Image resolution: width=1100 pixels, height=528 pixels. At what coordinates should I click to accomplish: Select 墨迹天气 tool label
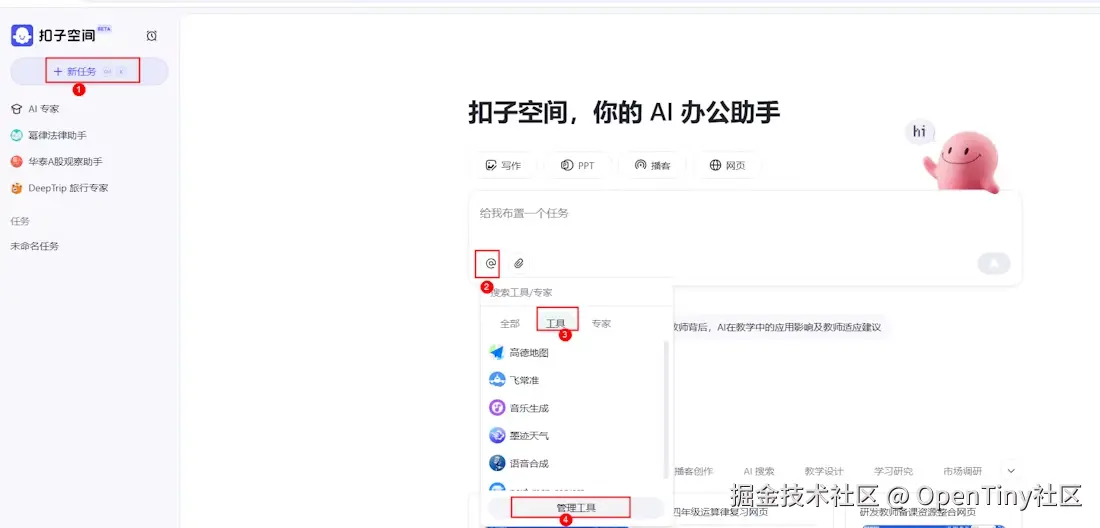tap(529, 435)
